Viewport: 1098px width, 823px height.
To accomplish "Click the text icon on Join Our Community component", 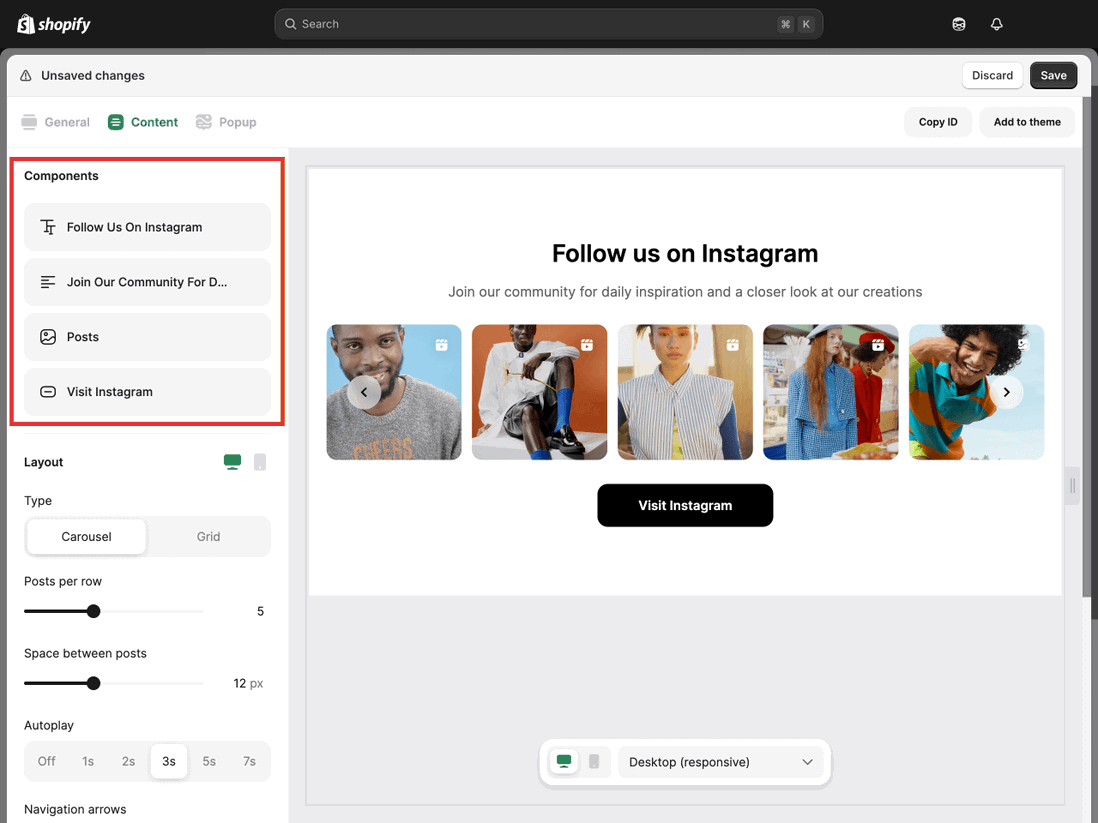I will click(47, 282).
